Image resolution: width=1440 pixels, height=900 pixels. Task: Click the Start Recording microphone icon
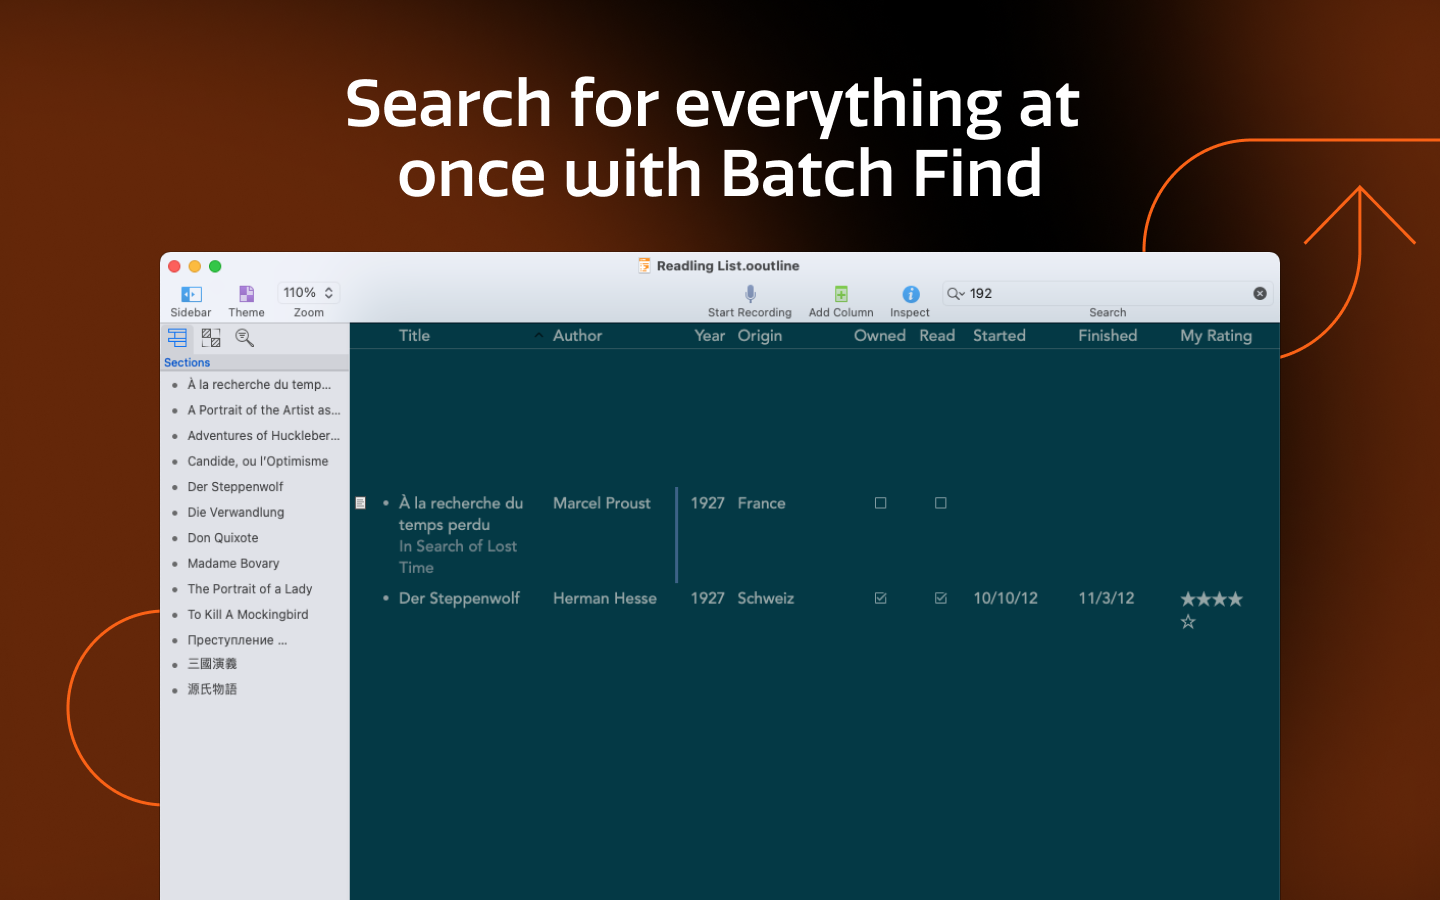750,293
